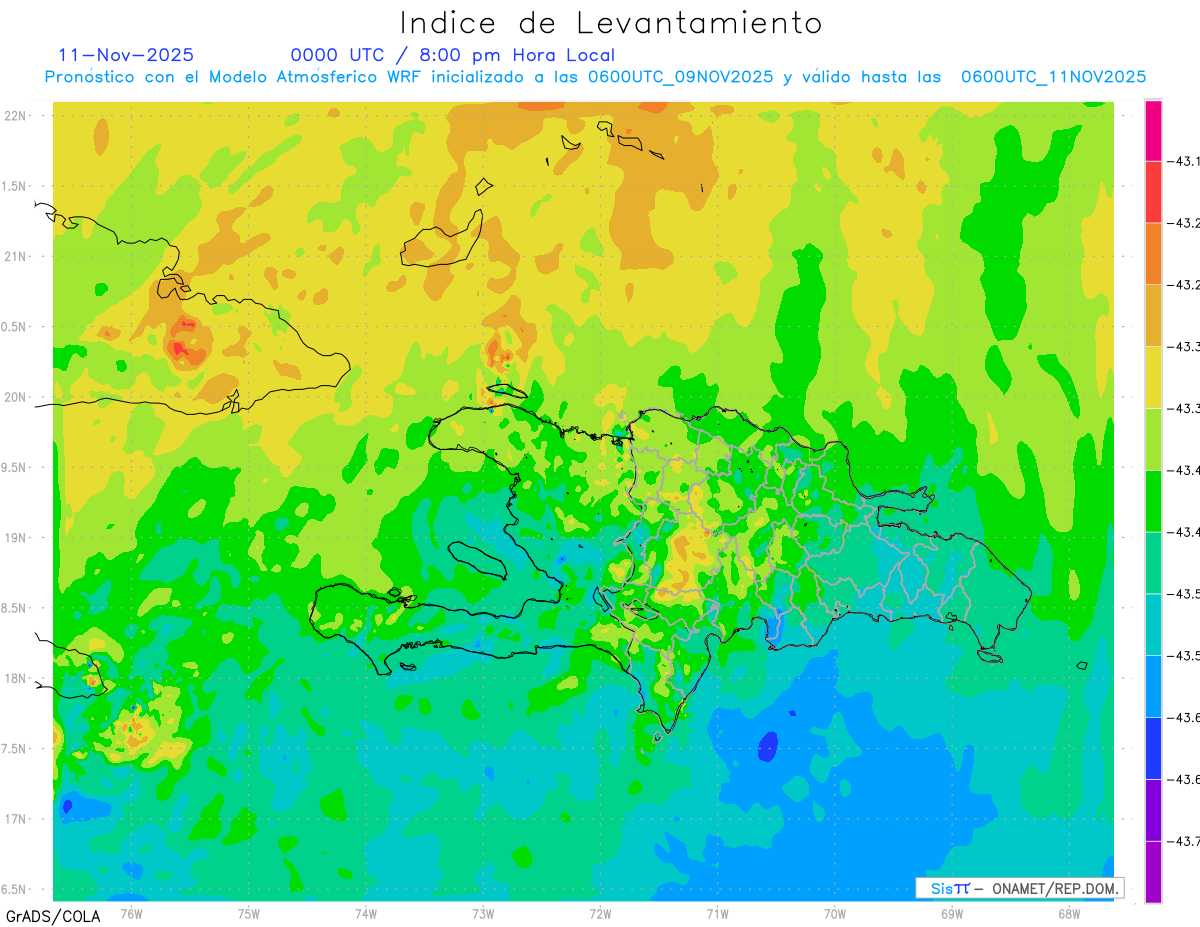Pick the bright green swatch in the color bar
The width and height of the screenshot is (1200, 927).
point(1153,501)
